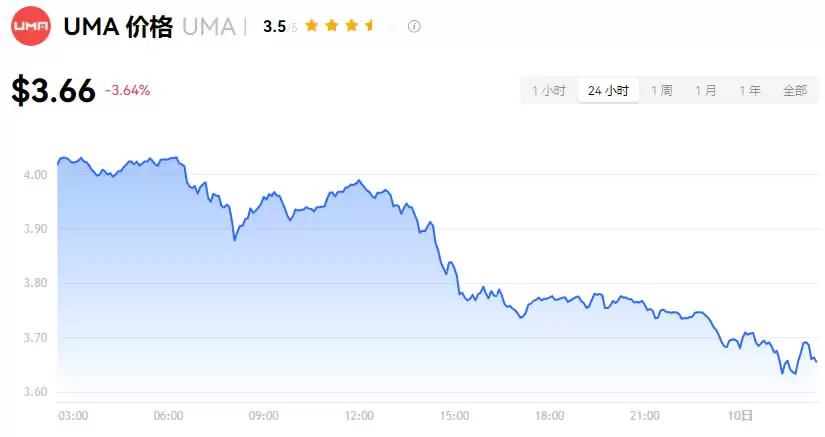Image resolution: width=825 pixels, height=437 pixels.
Task: Click the UMA 价格 title
Action: (117, 27)
